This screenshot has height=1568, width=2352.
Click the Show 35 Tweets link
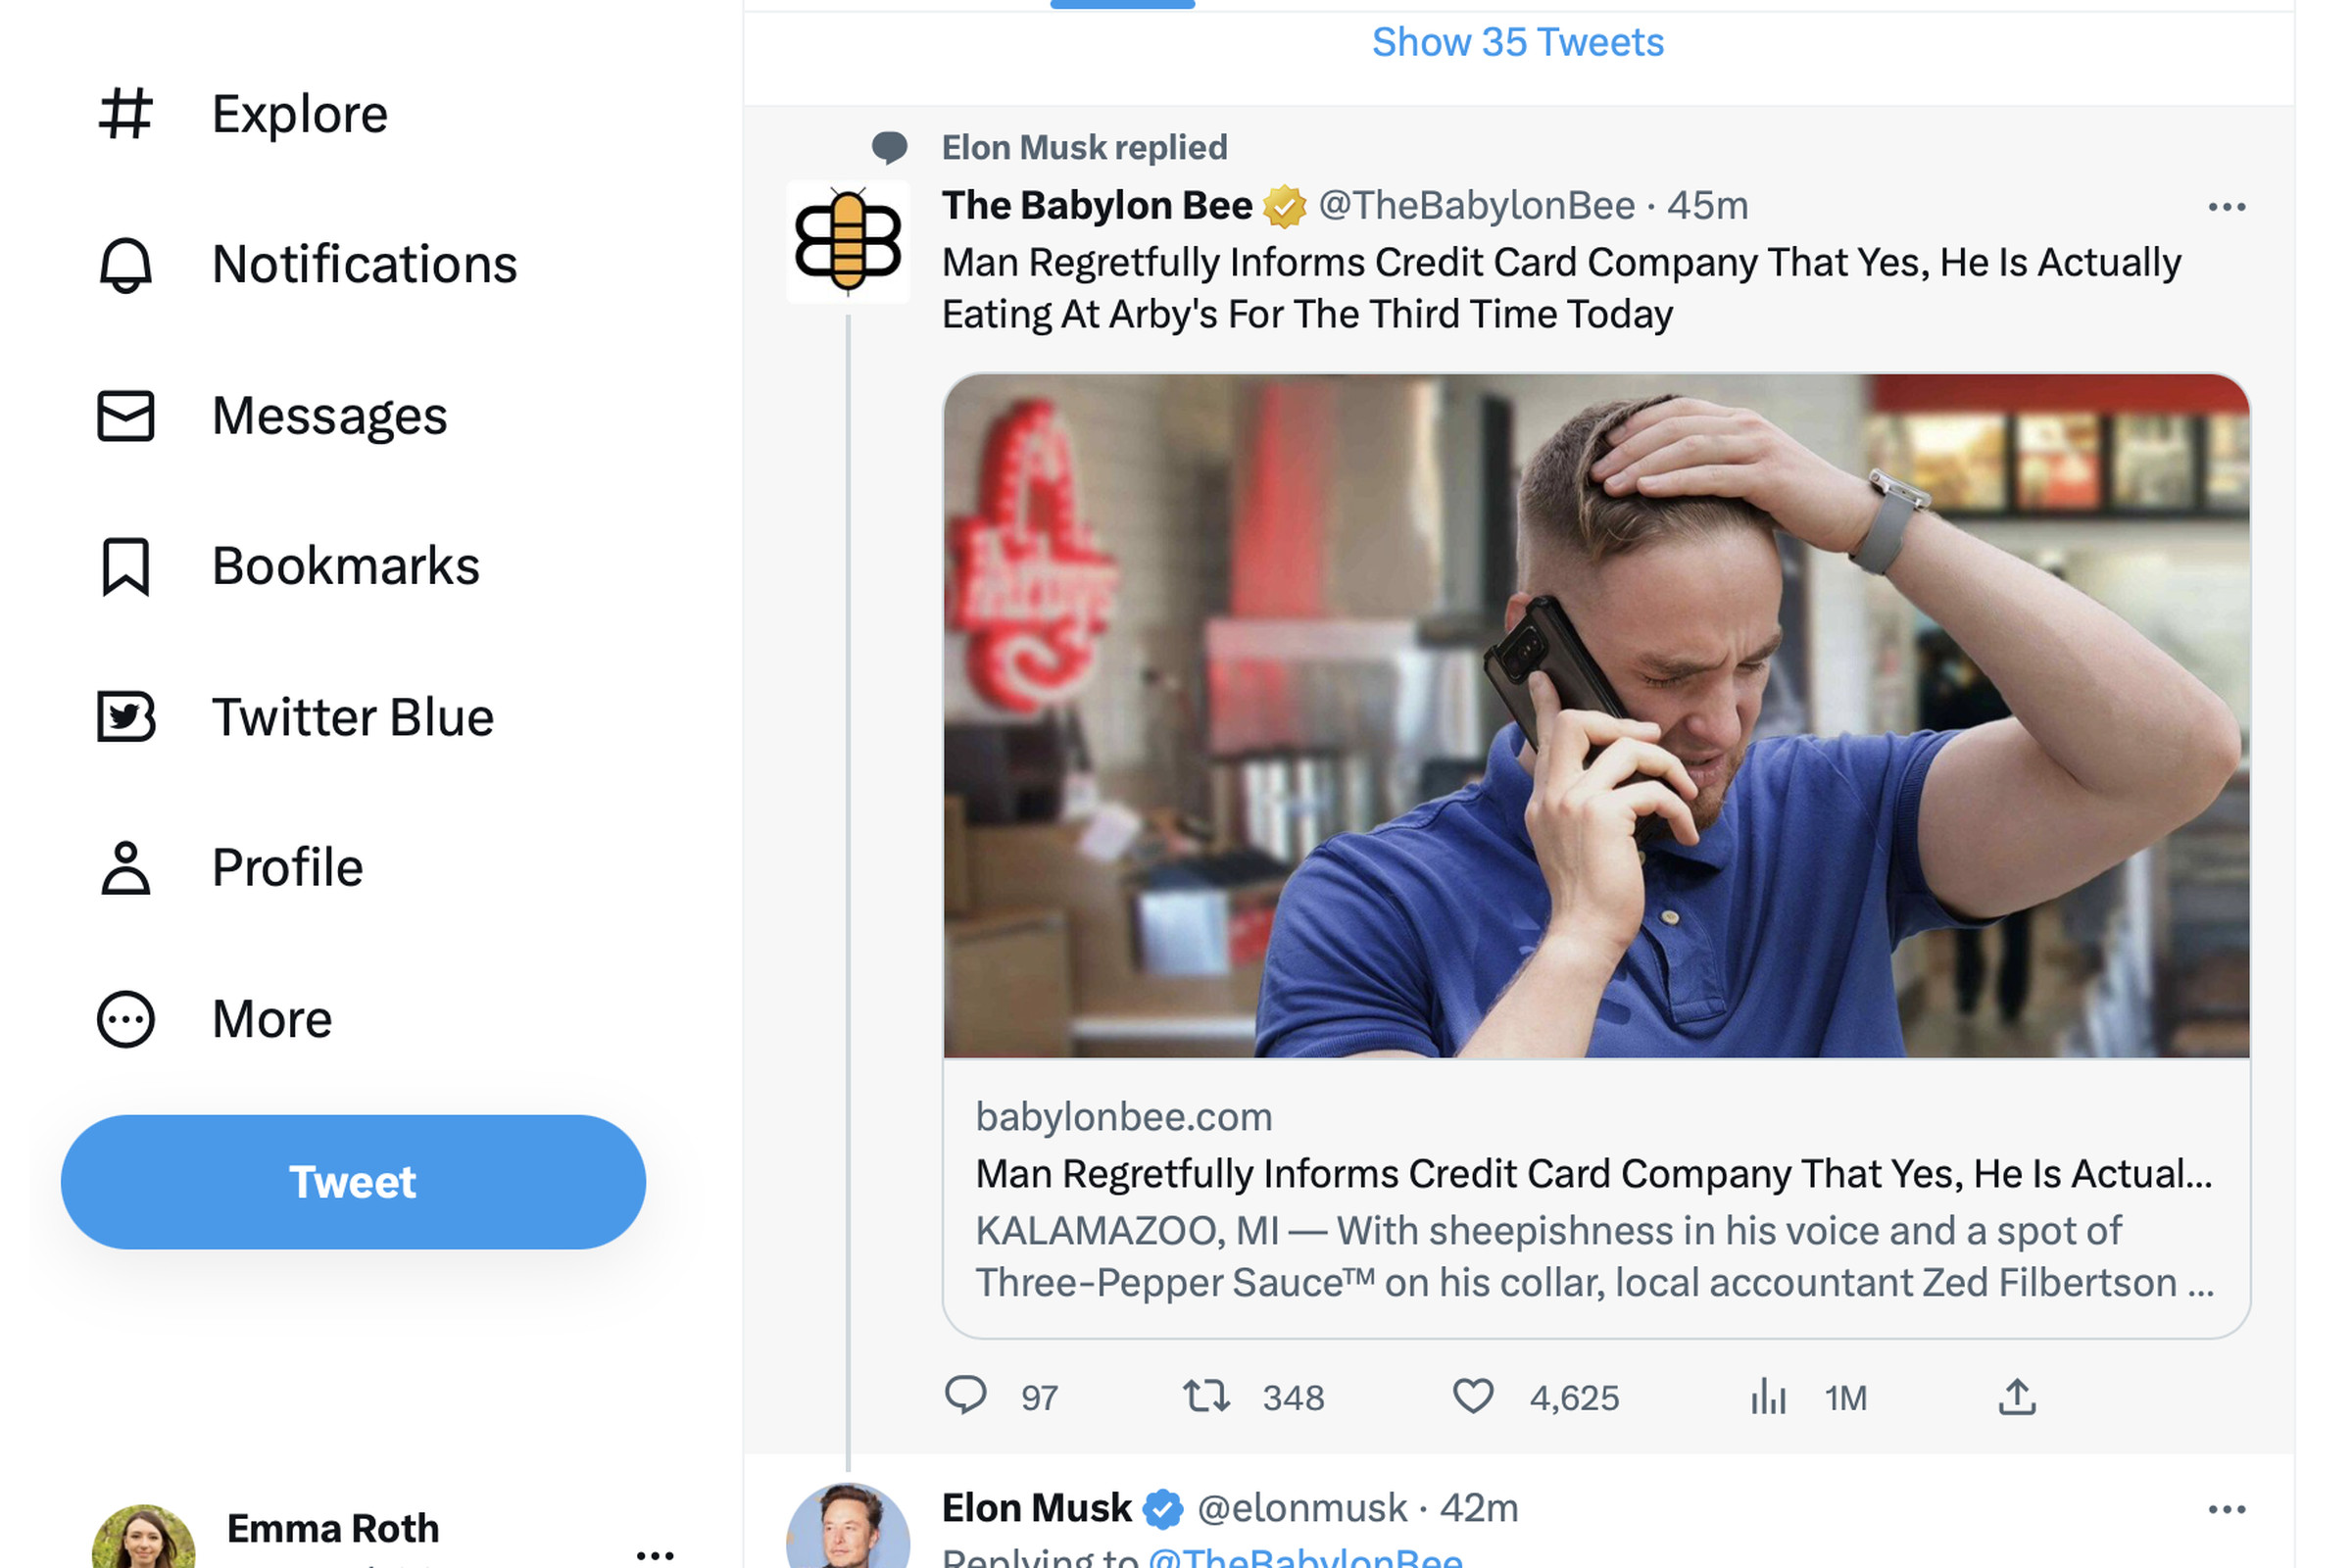[x=1517, y=41]
